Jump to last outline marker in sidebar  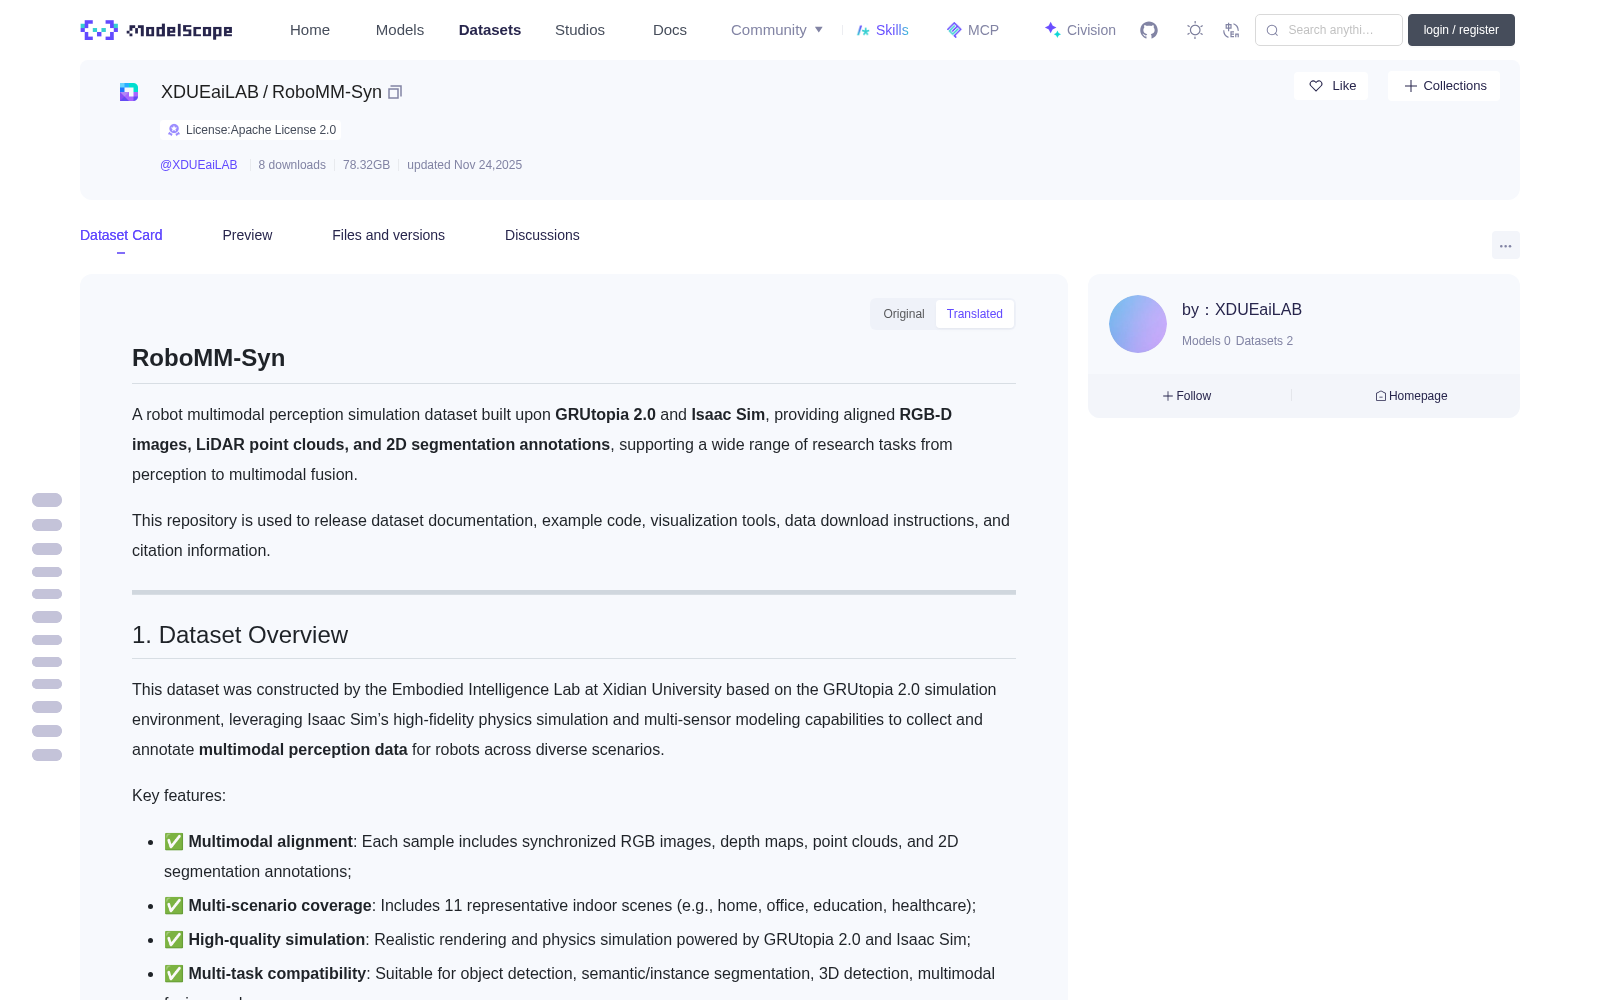(x=47, y=755)
